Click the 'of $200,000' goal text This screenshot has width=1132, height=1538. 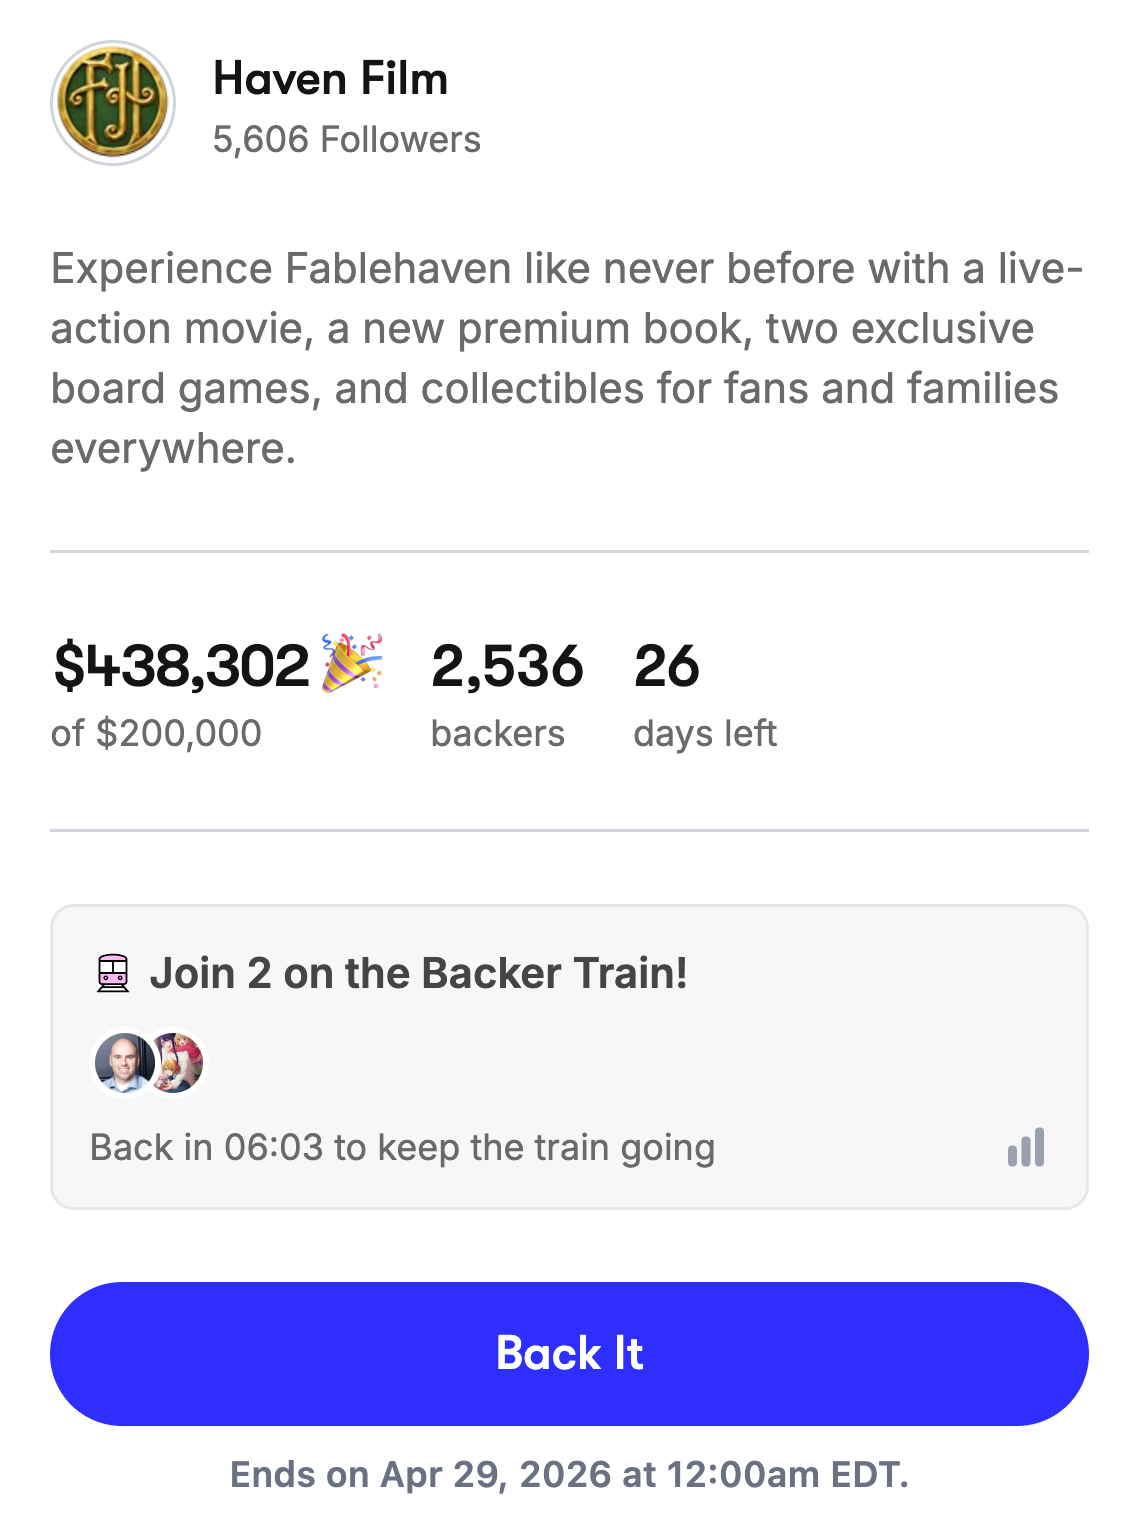pos(156,733)
